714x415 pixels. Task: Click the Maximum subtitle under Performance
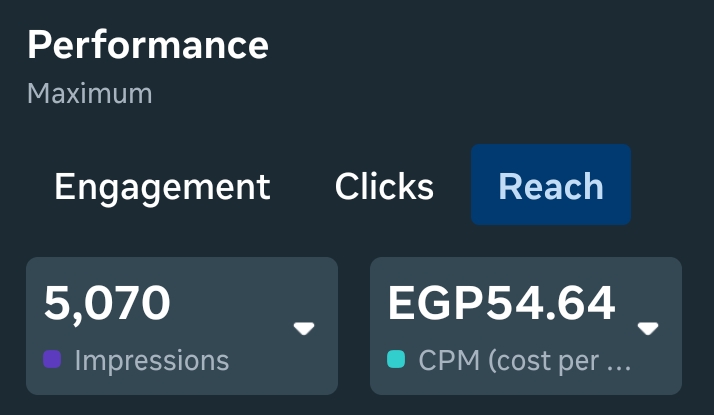90,94
